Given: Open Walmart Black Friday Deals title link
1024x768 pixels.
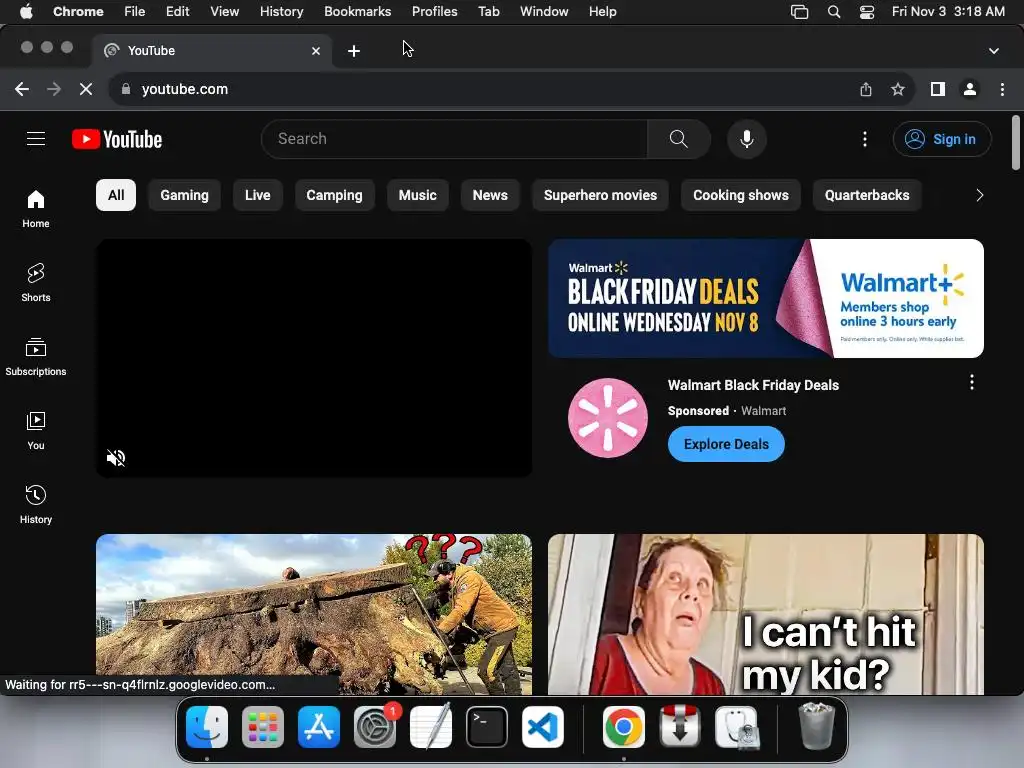Looking at the screenshot, I should pyautogui.click(x=753, y=385).
